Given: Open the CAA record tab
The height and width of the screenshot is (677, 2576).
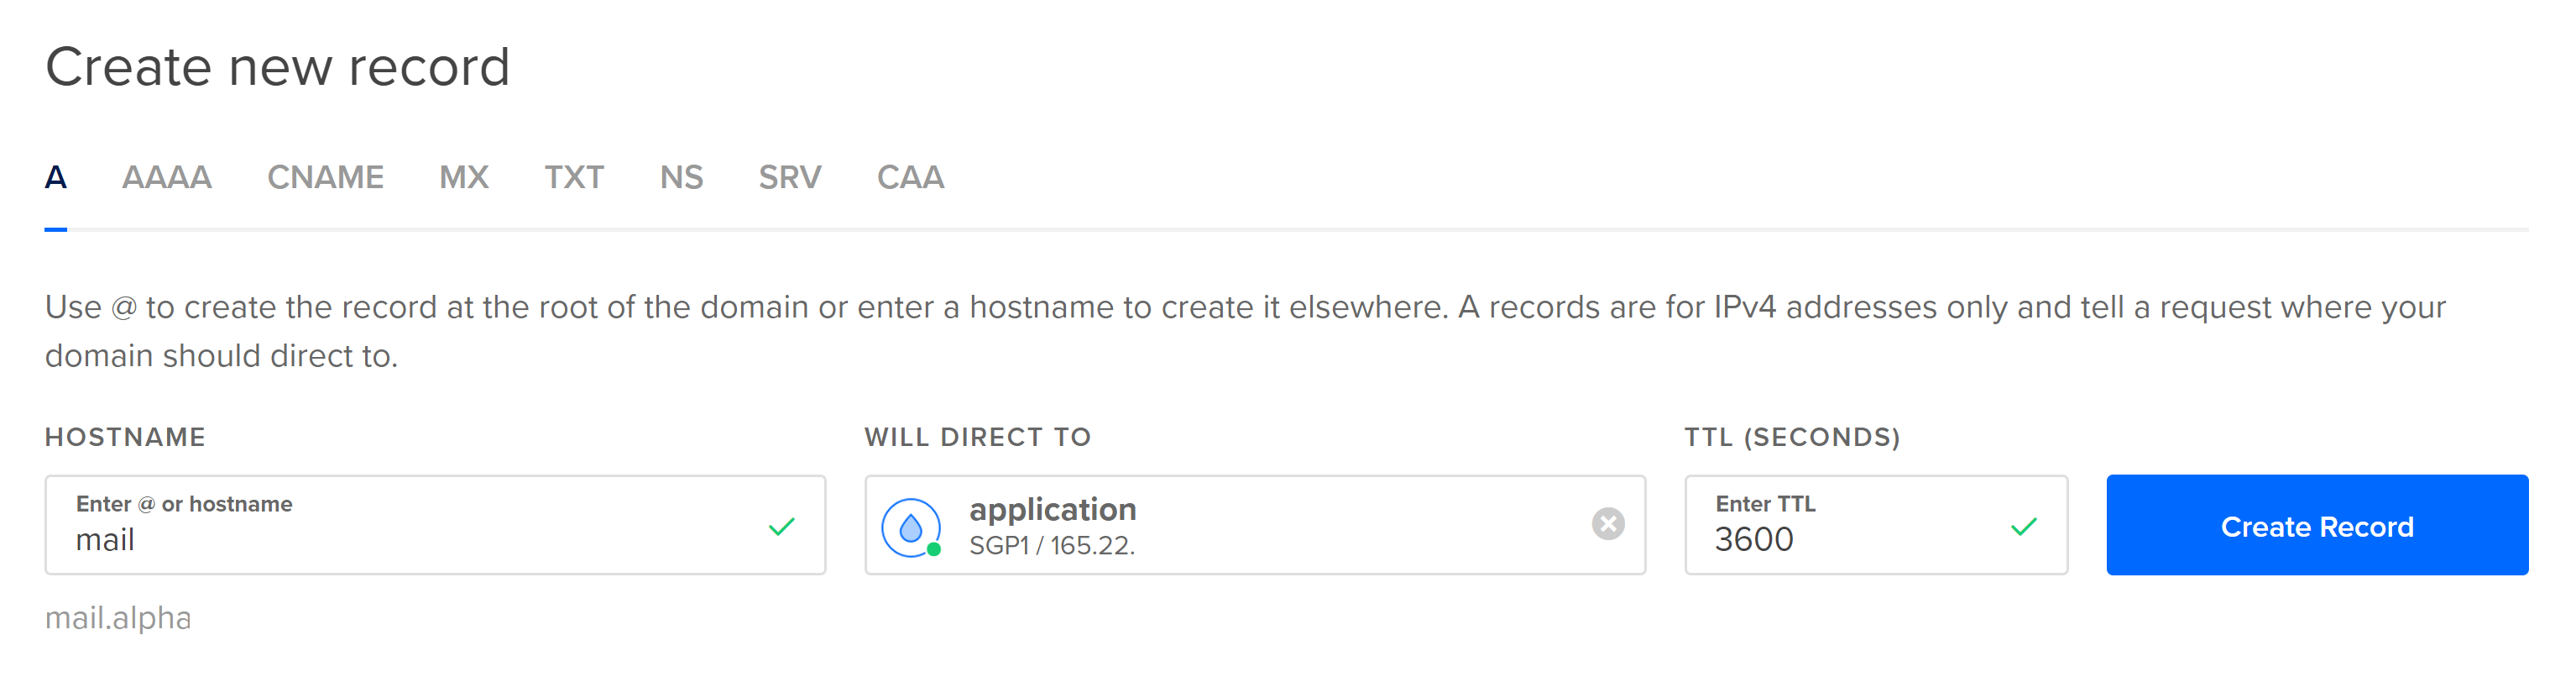Looking at the screenshot, I should click(x=910, y=178).
